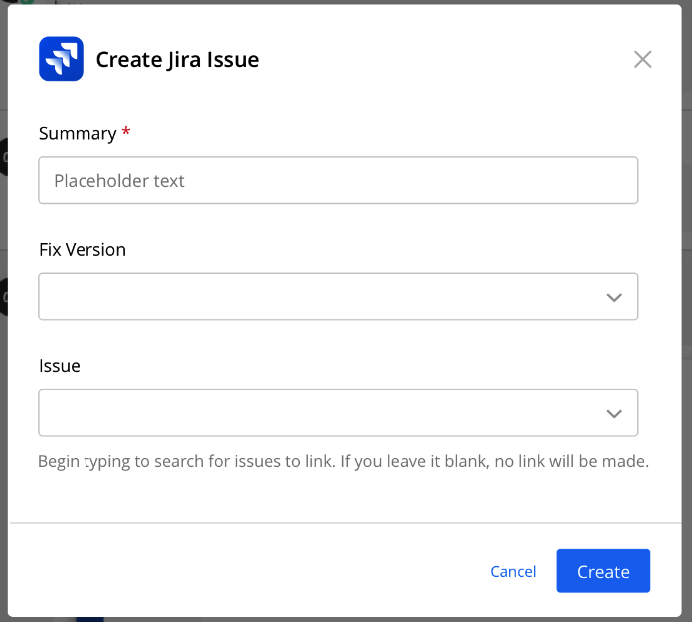This screenshot has height=622, width=692.
Task: Click the Jira logo icon
Action: point(61,59)
